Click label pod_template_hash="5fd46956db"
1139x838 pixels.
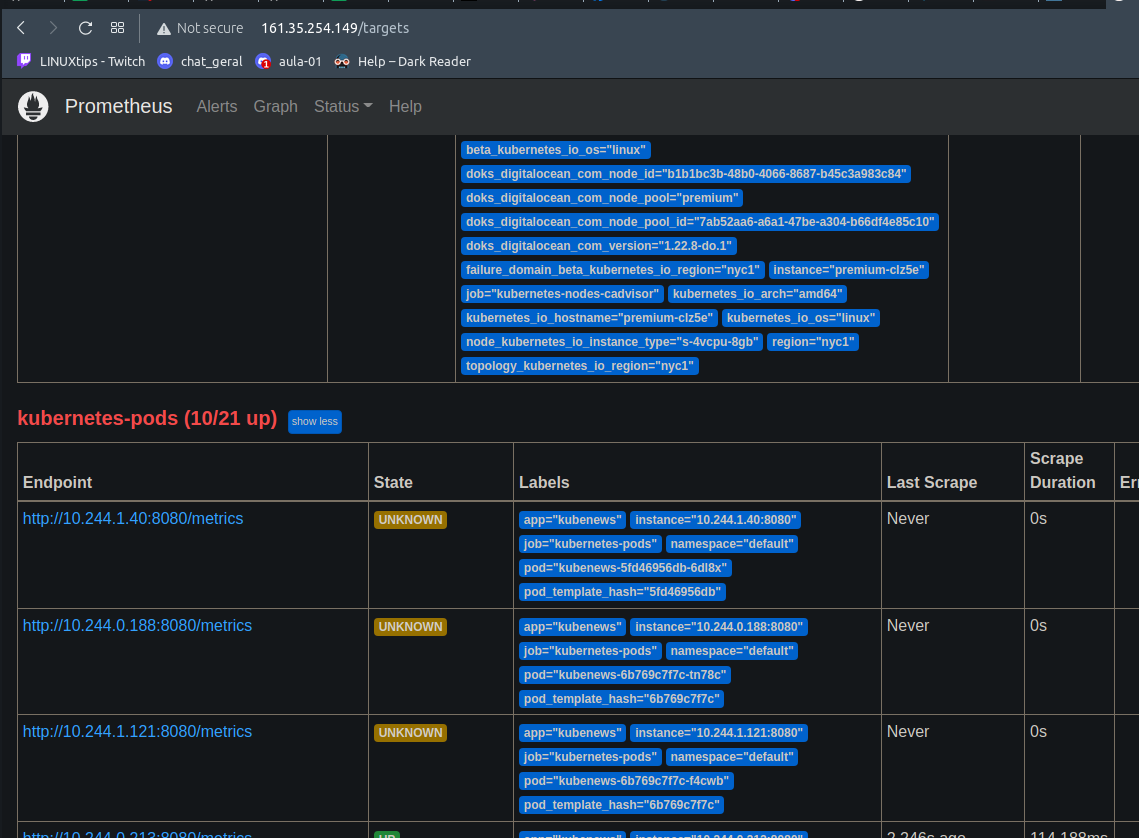(623, 592)
